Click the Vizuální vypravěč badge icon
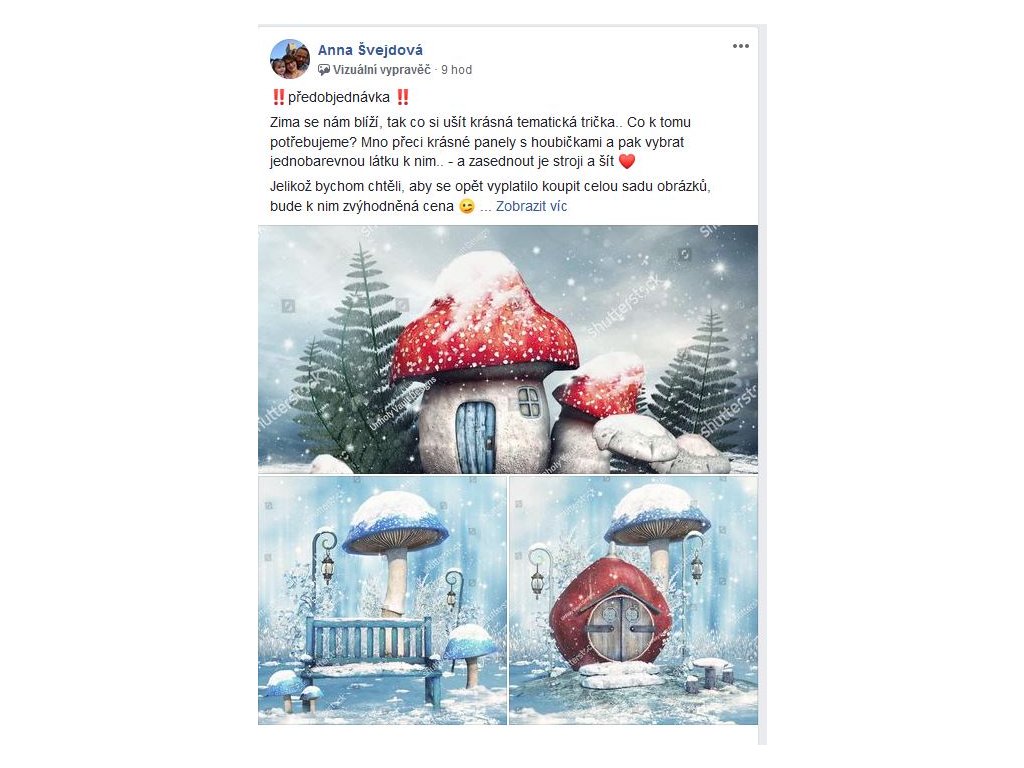Image resolution: width=1024 pixels, height=768 pixels. (324, 70)
